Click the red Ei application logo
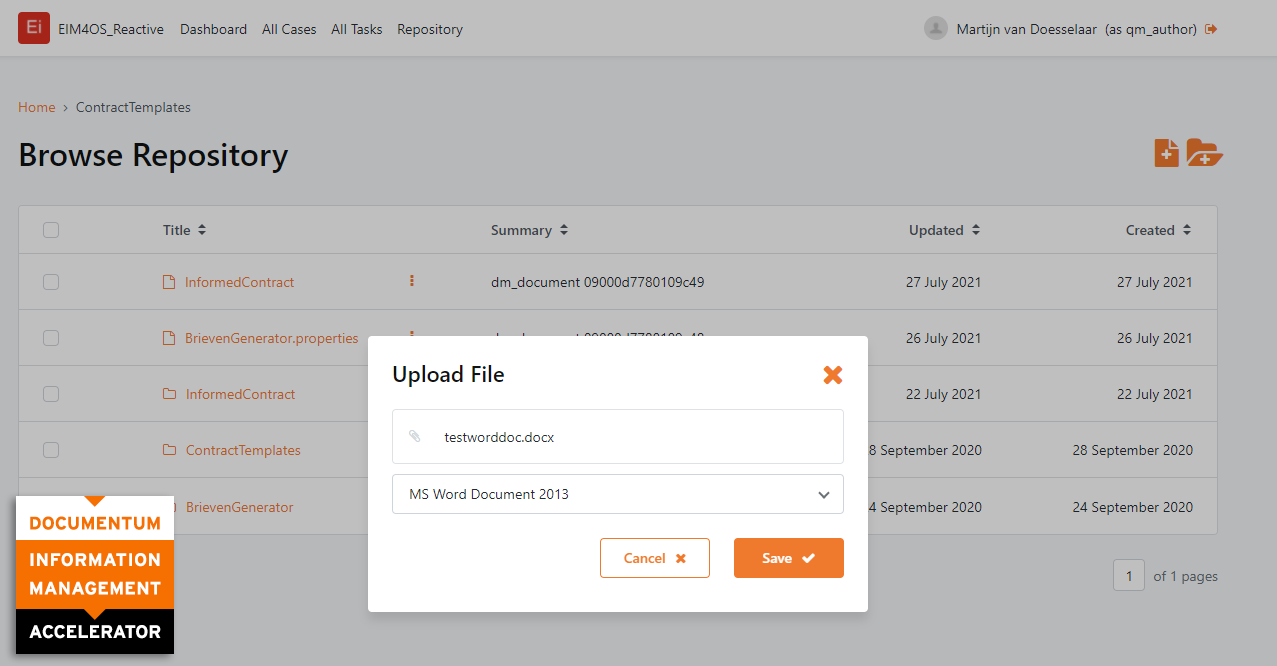The image size is (1277, 666). [x=34, y=28]
